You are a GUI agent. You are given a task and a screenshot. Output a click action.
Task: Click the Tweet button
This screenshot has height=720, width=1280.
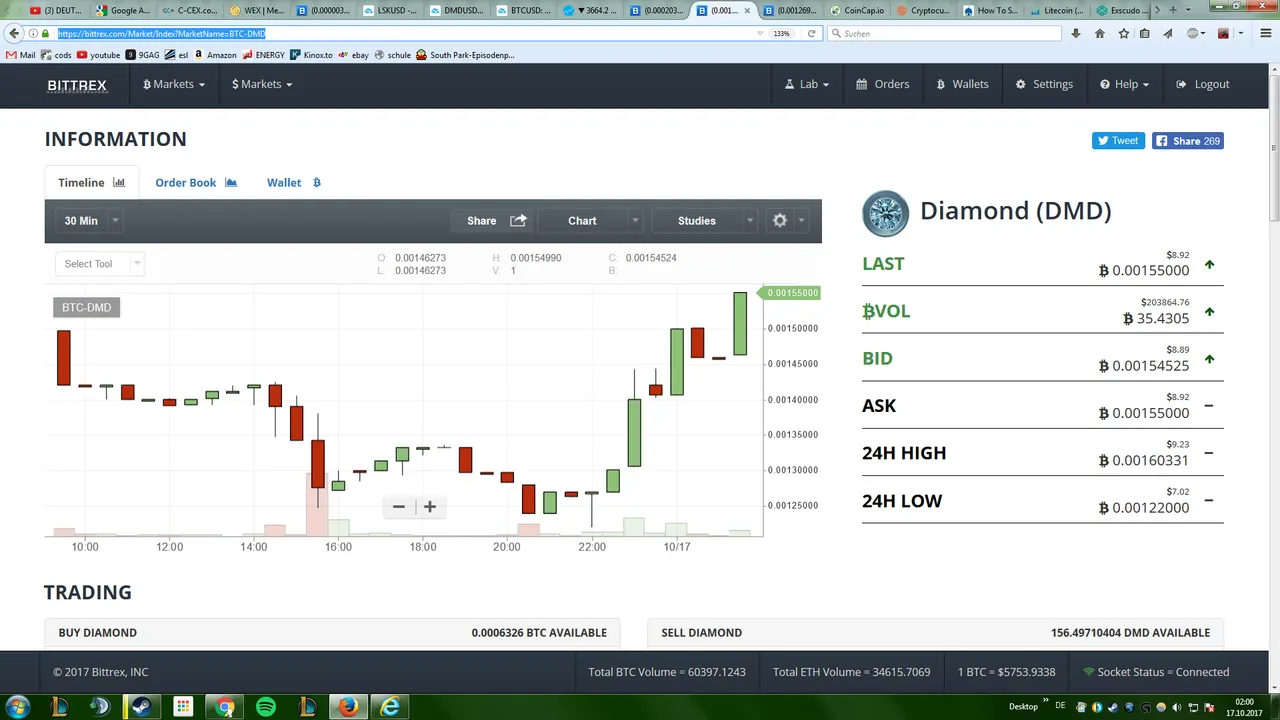click(x=1118, y=141)
